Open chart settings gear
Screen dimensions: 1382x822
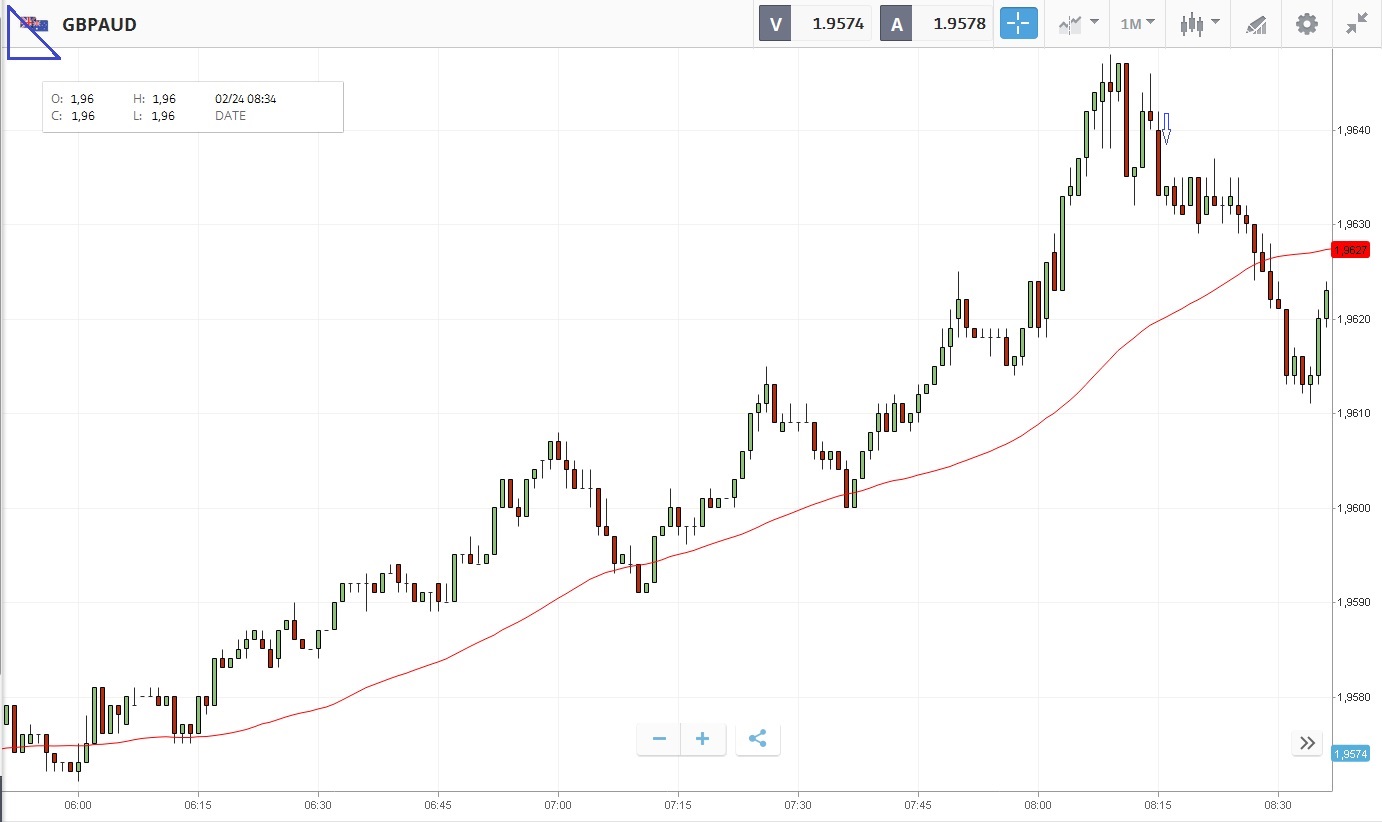point(1306,24)
